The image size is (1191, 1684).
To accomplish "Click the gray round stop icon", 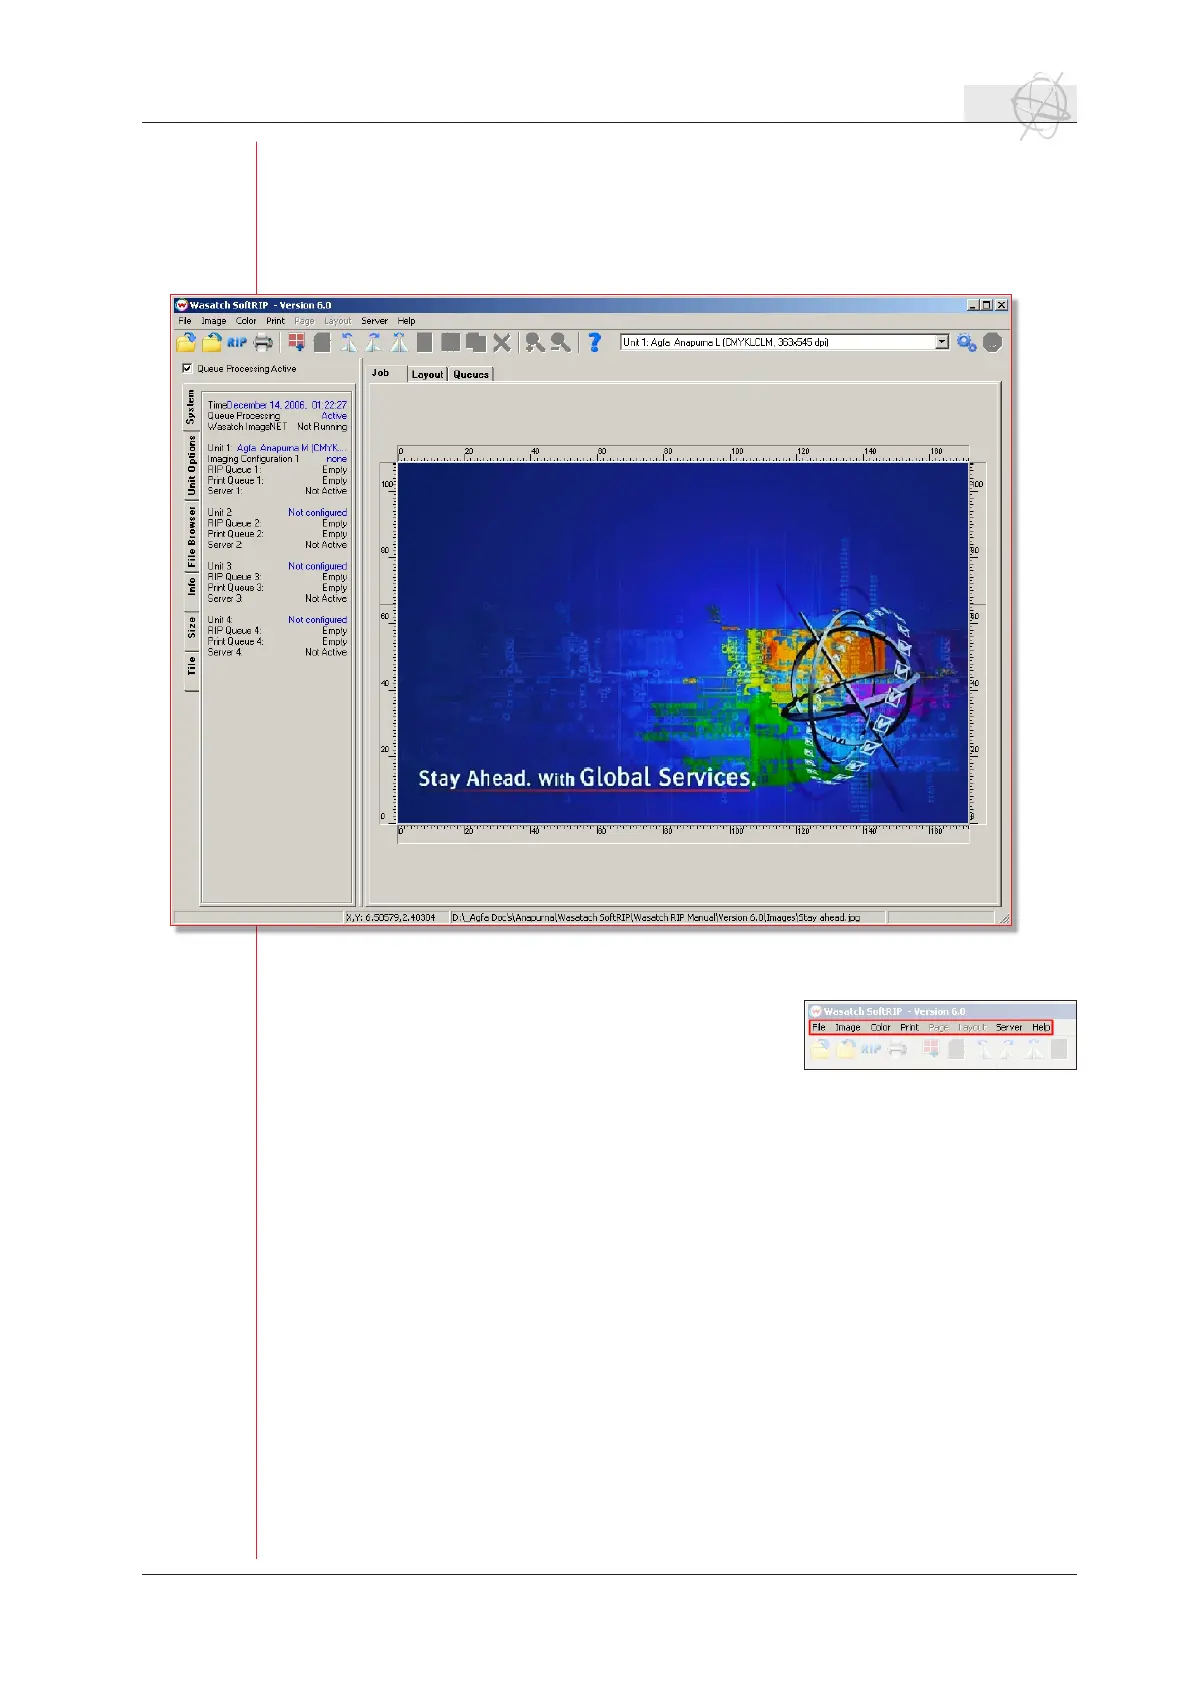I will (x=992, y=342).
